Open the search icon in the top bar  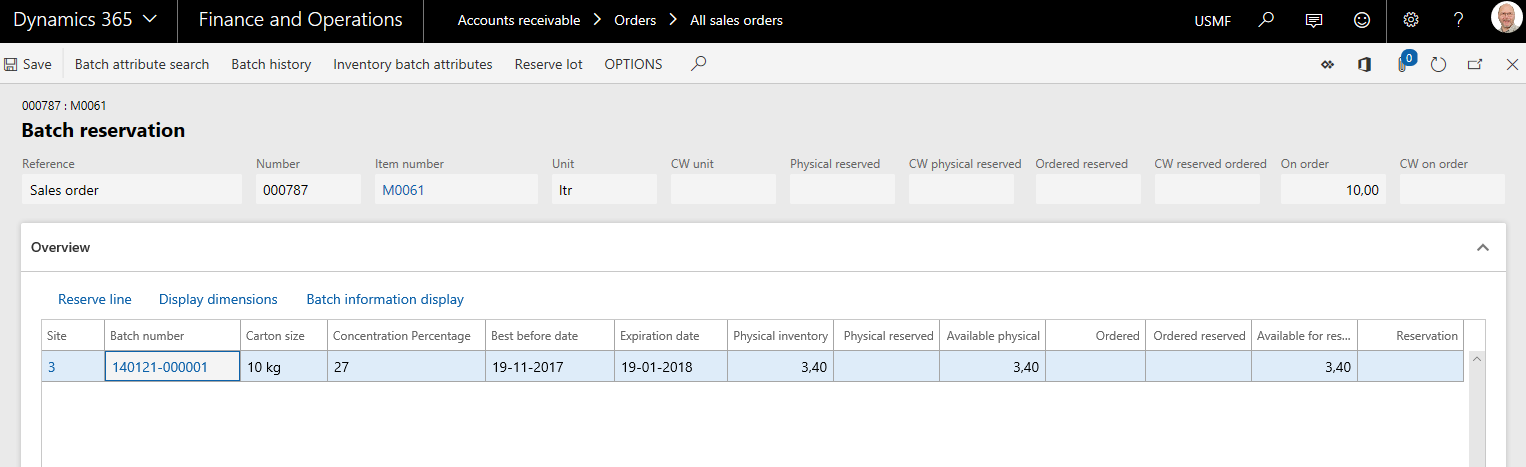tap(1266, 20)
